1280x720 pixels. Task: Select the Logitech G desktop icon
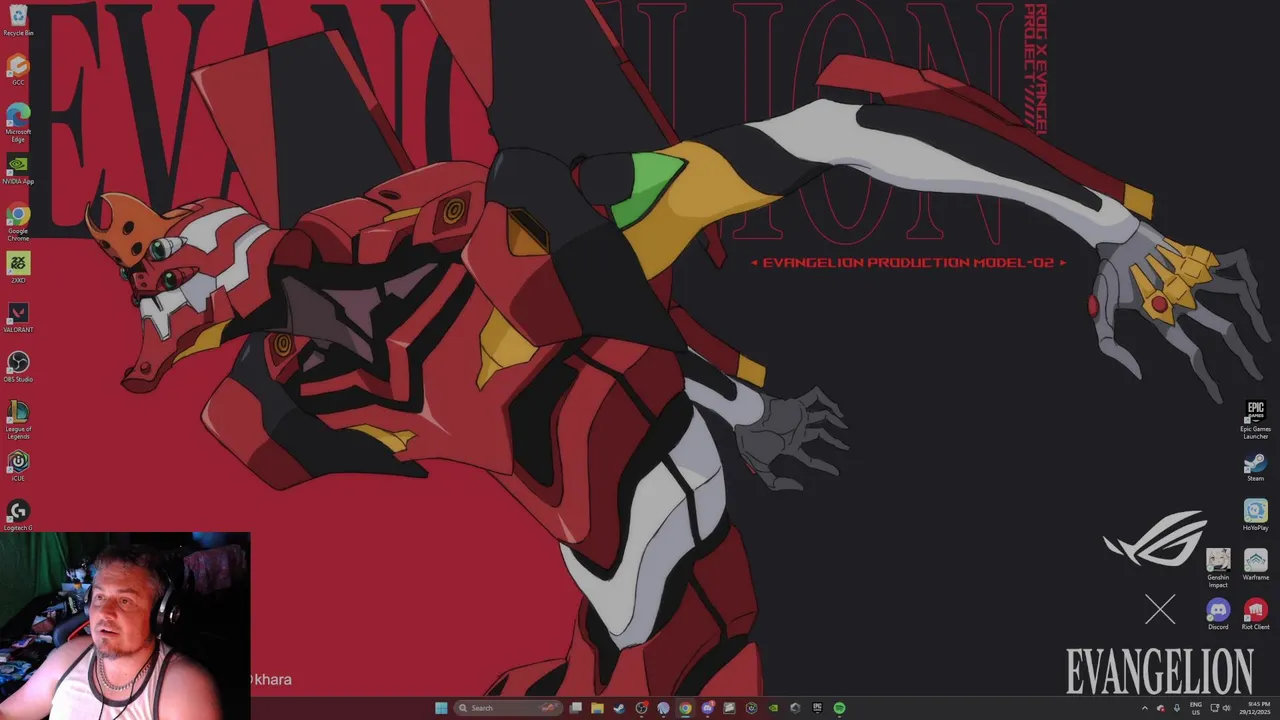coord(18,515)
